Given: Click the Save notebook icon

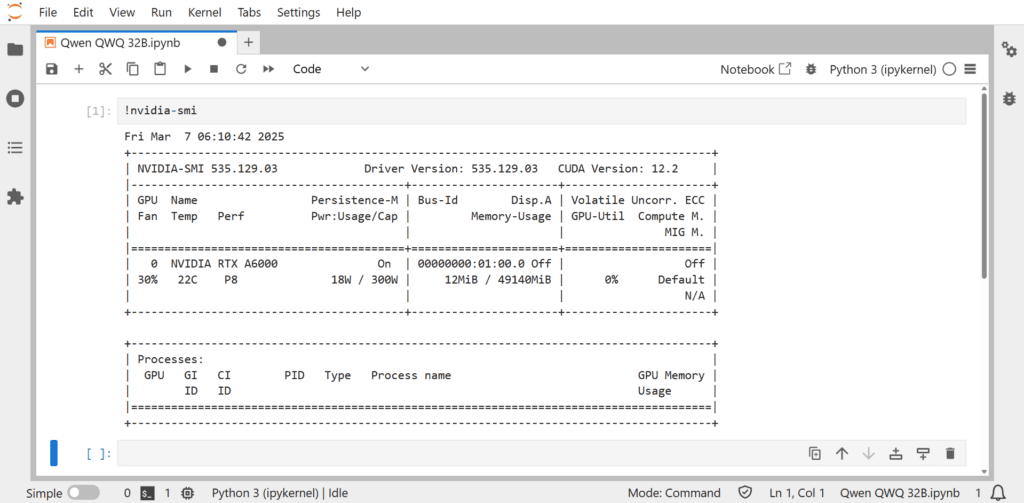Looking at the screenshot, I should point(52,69).
